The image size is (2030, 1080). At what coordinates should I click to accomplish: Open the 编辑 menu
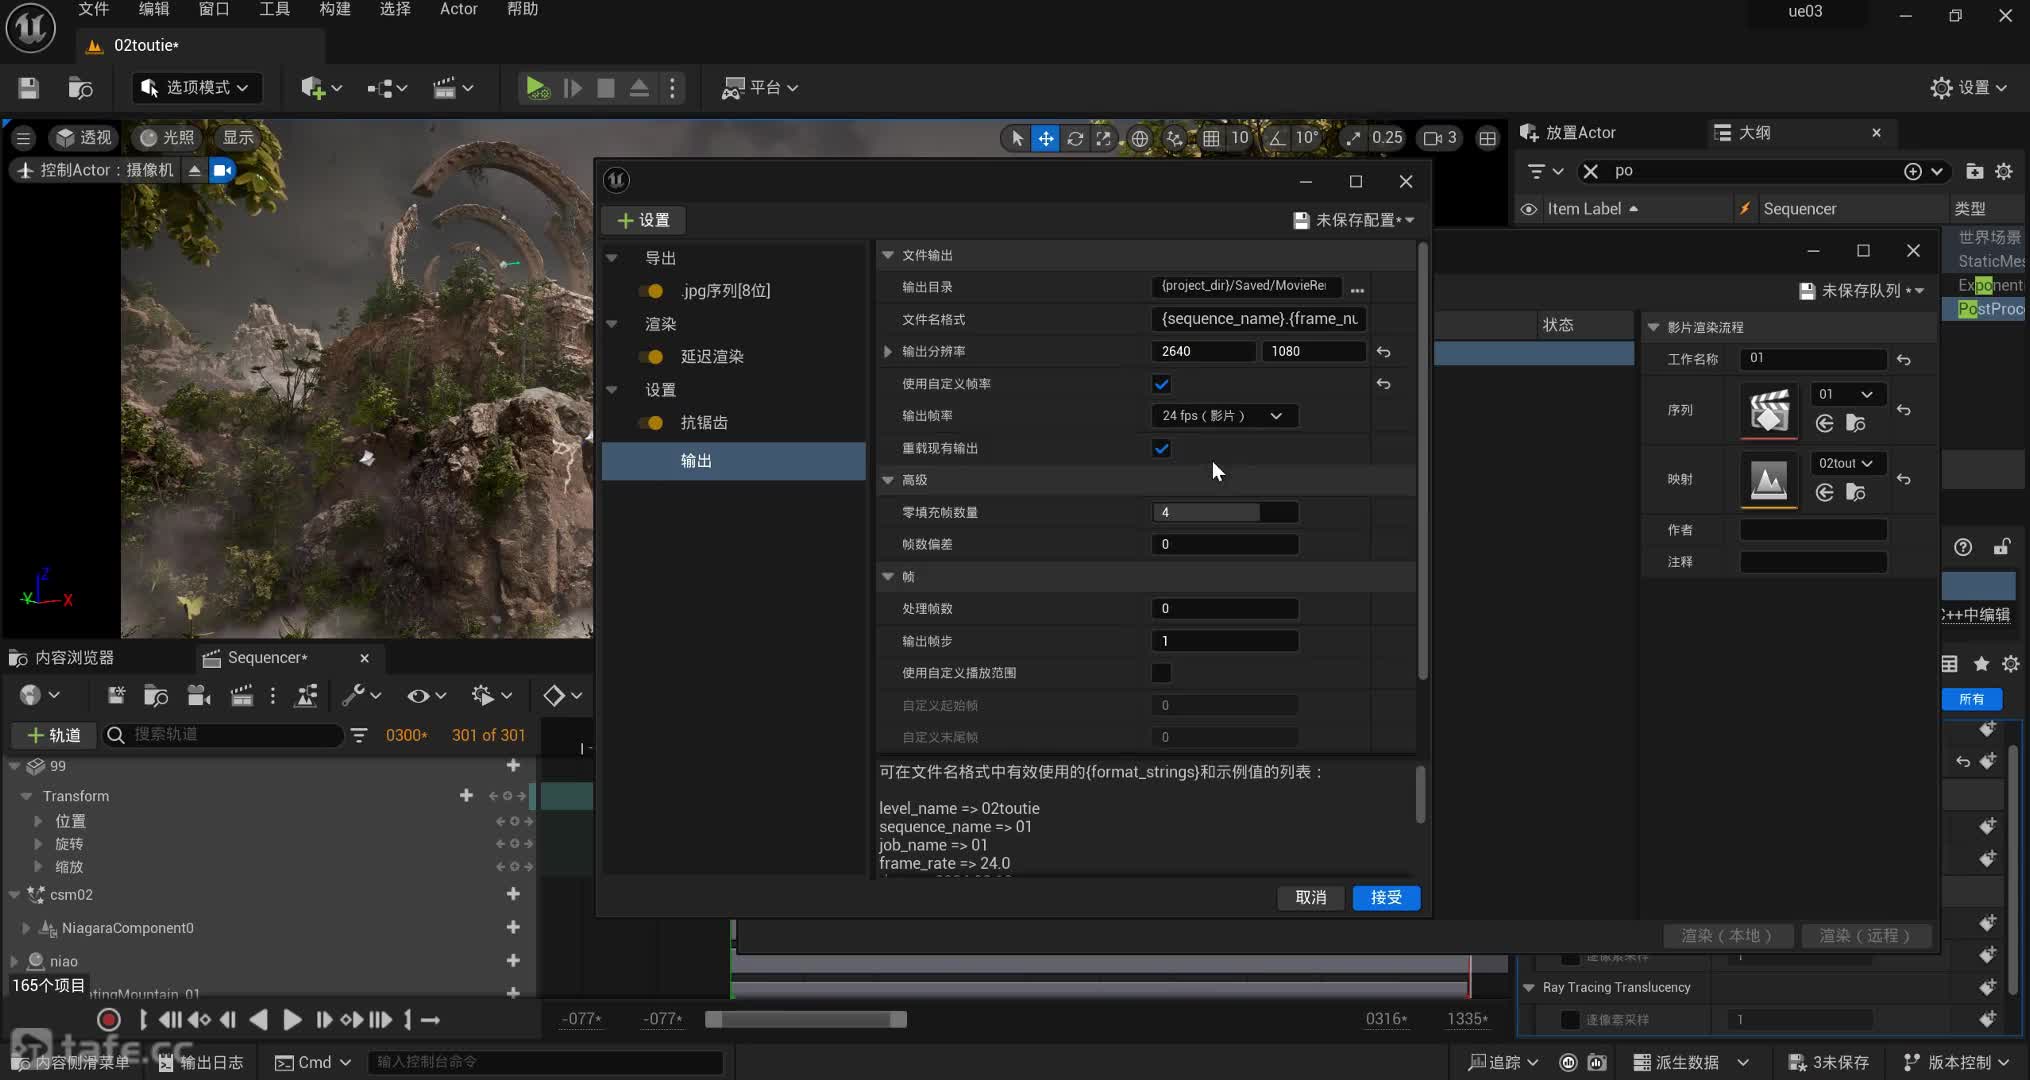[153, 10]
